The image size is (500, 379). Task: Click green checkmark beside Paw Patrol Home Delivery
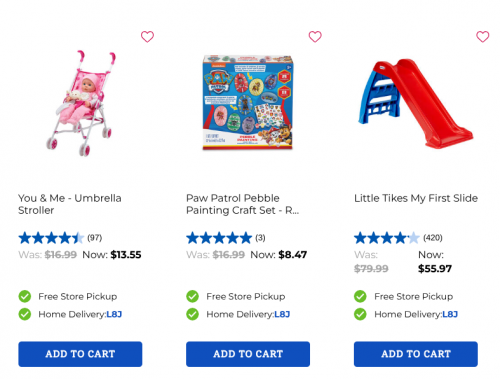click(x=192, y=314)
